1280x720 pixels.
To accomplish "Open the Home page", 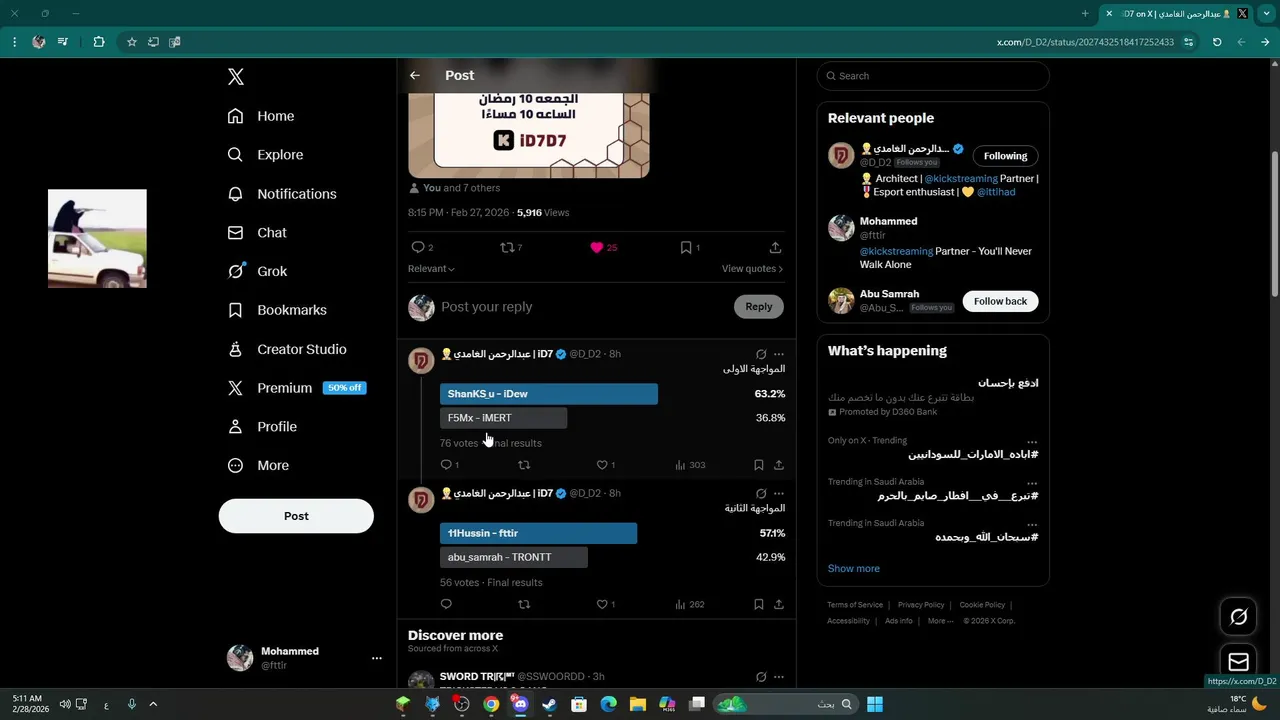I will [261, 116].
